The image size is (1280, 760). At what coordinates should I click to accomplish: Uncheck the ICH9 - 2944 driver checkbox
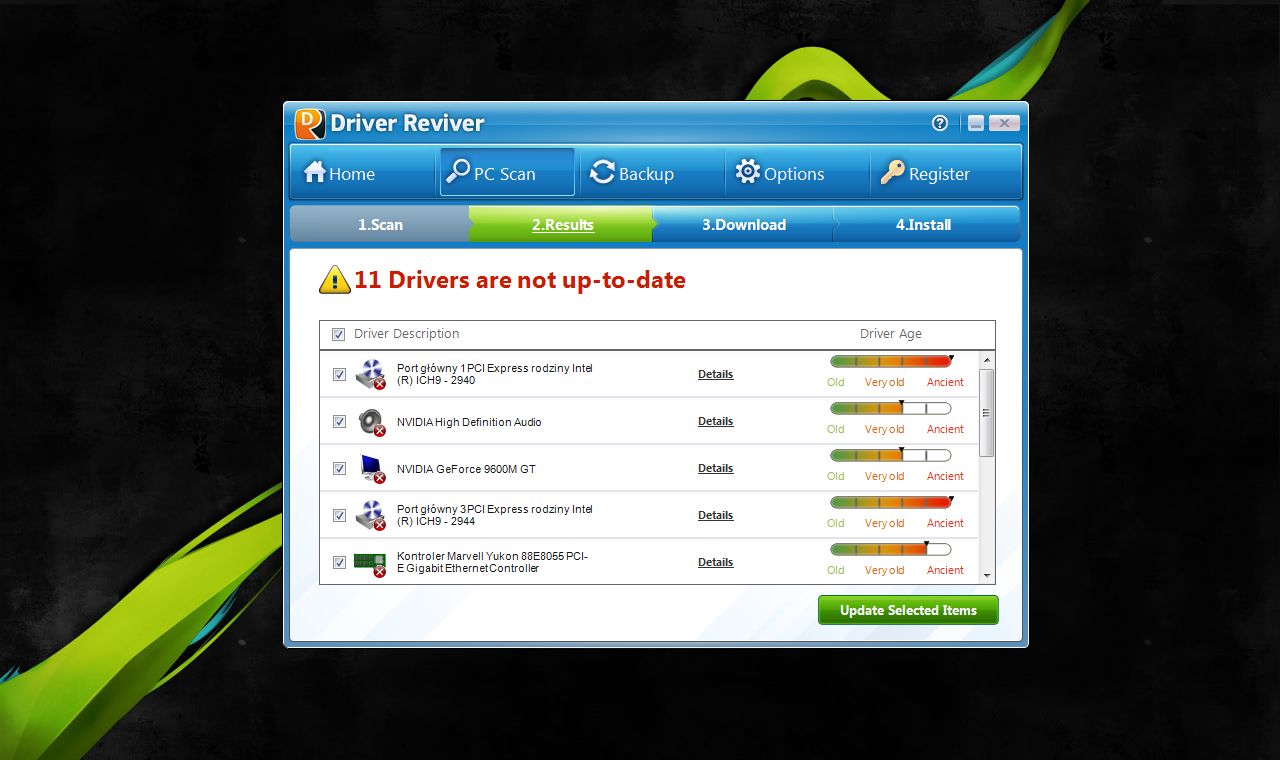pyautogui.click(x=339, y=515)
